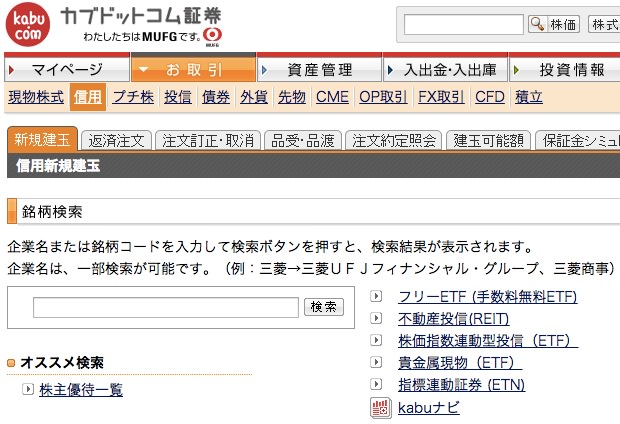620x424 pixels.
Task: Click the 株式 button in header
Action: (x=604, y=25)
